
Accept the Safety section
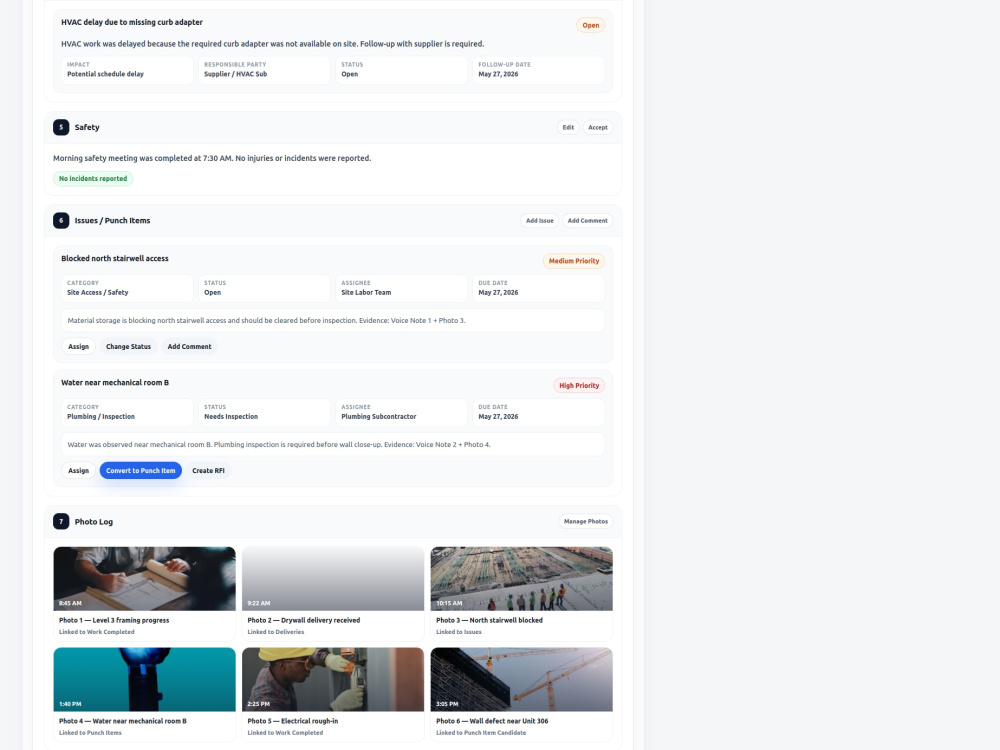598,128
